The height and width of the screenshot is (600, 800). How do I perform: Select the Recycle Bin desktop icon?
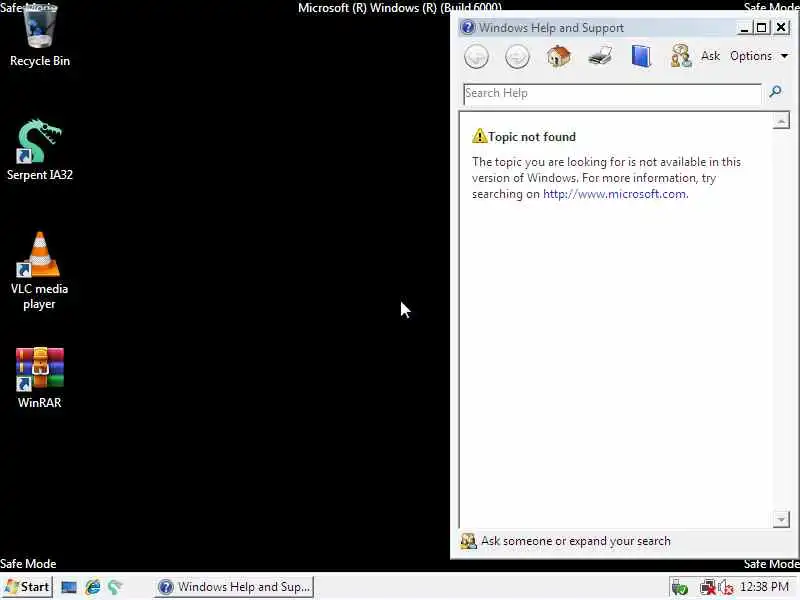click(x=40, y=36)
